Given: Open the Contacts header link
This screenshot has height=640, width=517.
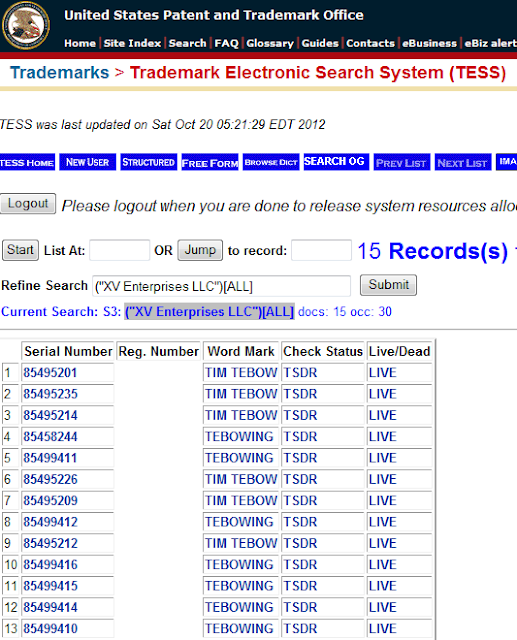Looking at the screenshot, I should click(x=371, y=43).
